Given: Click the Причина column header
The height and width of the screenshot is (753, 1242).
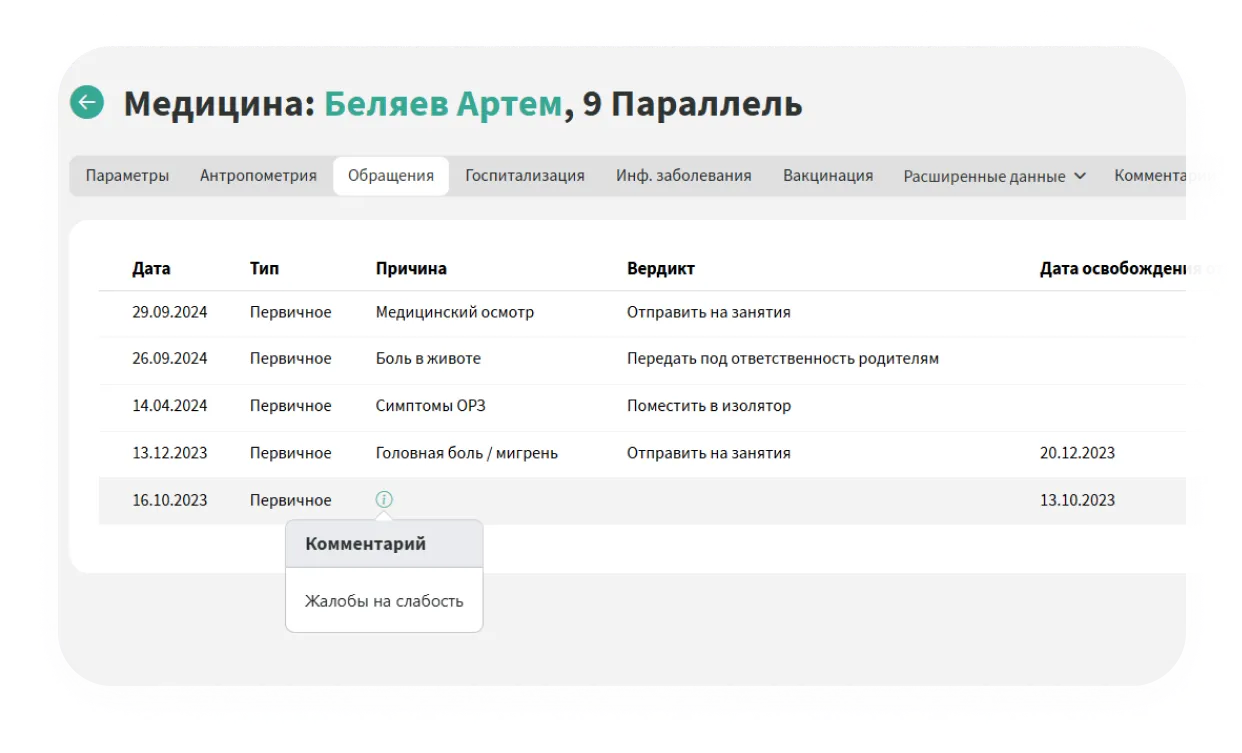Looking at the screenshot, I should point(411,268).
